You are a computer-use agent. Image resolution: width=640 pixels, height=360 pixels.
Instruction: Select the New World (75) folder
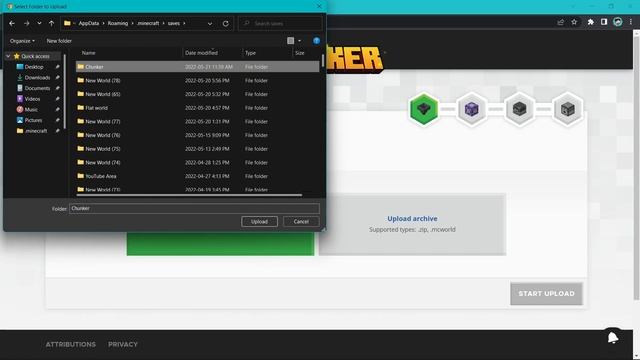coord(198,149)
